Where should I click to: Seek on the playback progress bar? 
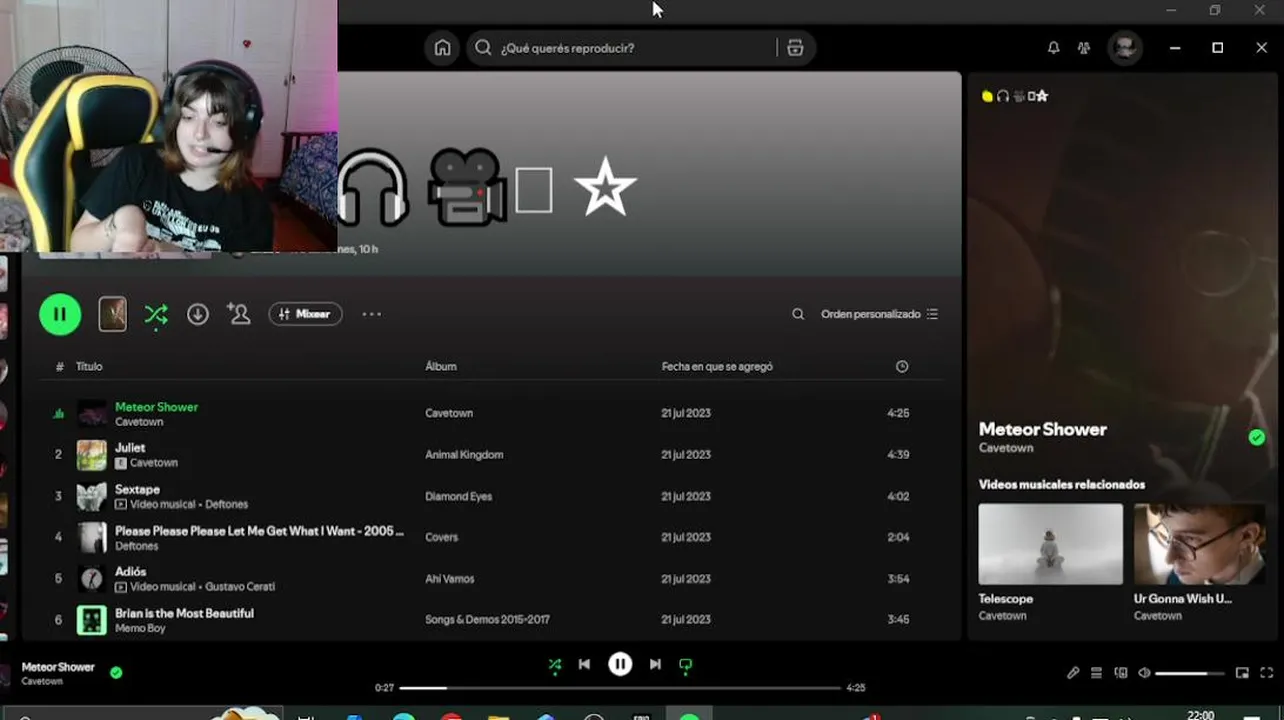620,688
